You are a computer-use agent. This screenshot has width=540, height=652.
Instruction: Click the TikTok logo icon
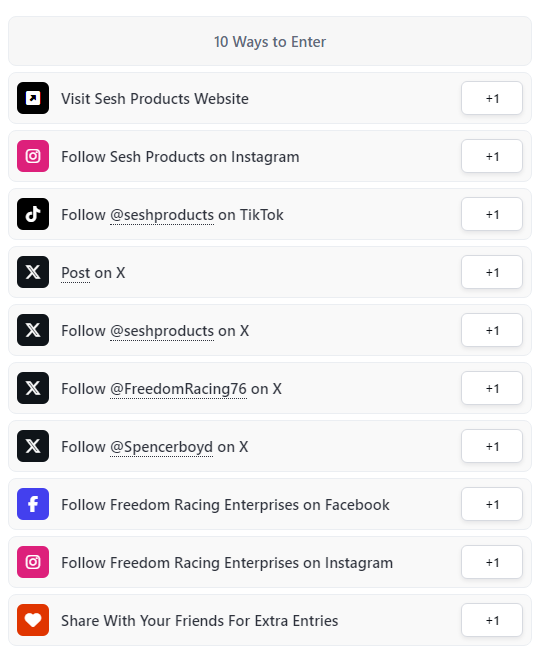point(33,214)
